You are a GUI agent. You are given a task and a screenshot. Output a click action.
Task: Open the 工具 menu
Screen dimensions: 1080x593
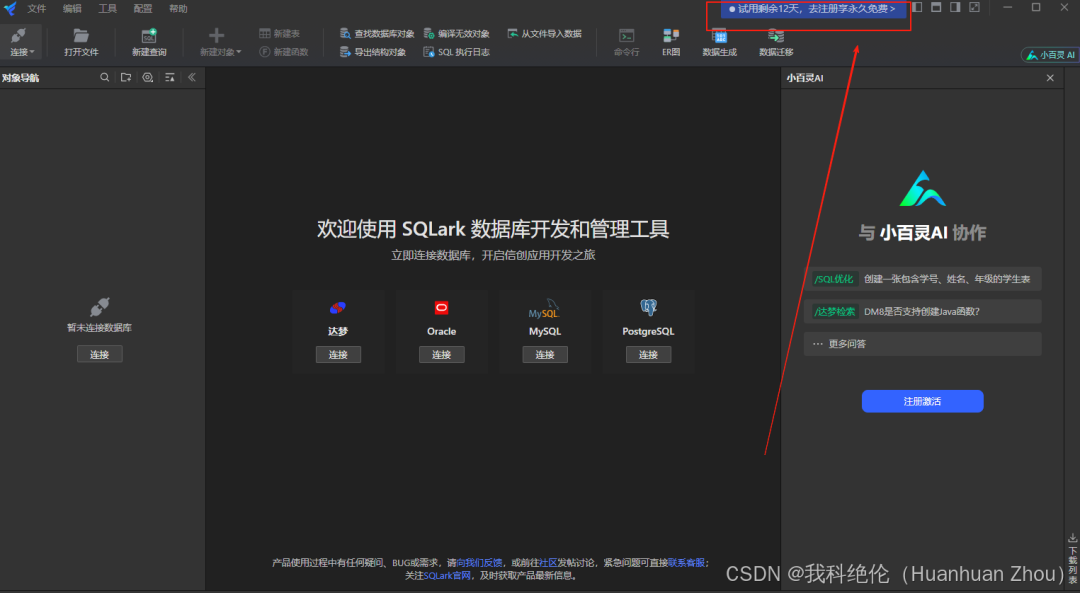point(107,8)
